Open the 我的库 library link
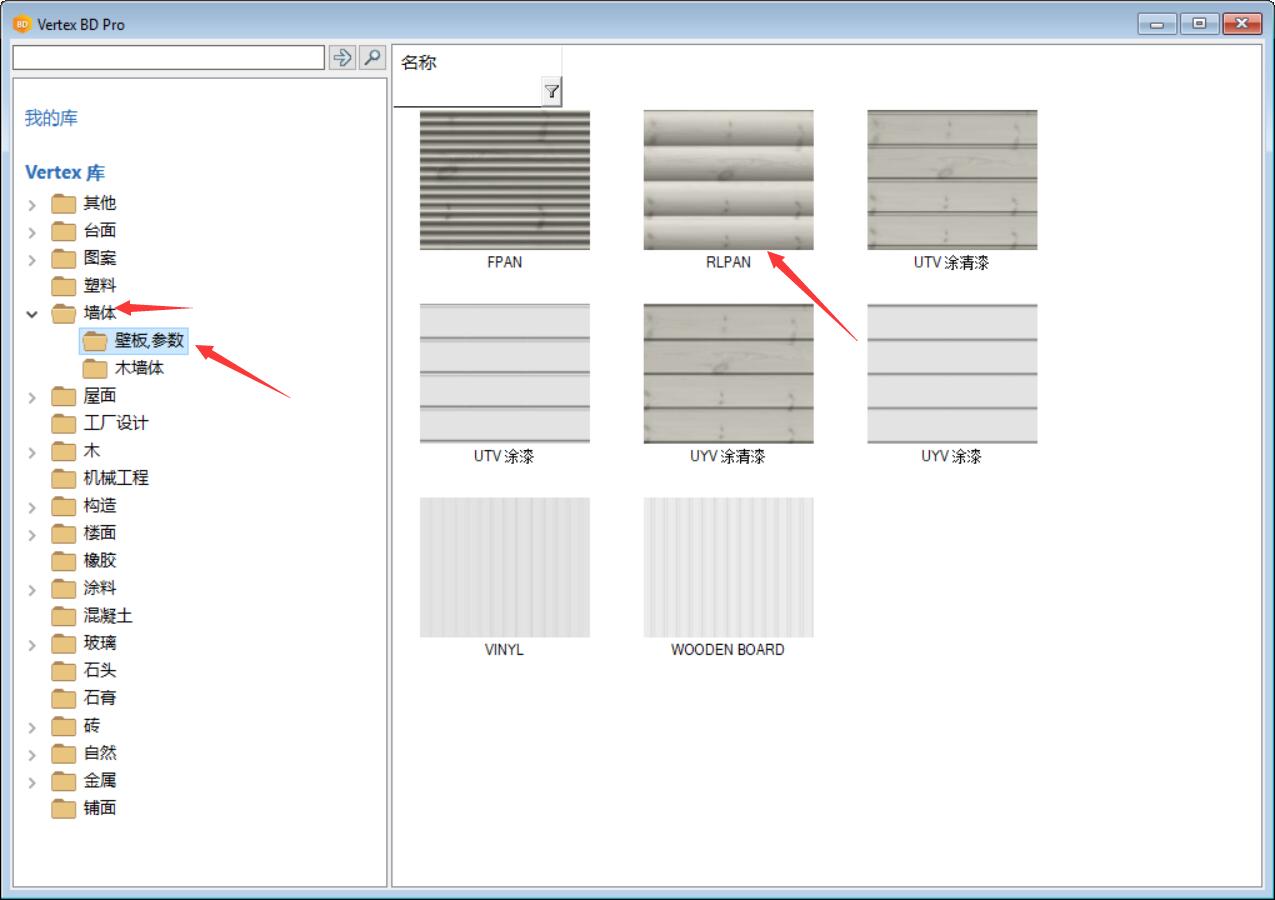 pos(51,118)
